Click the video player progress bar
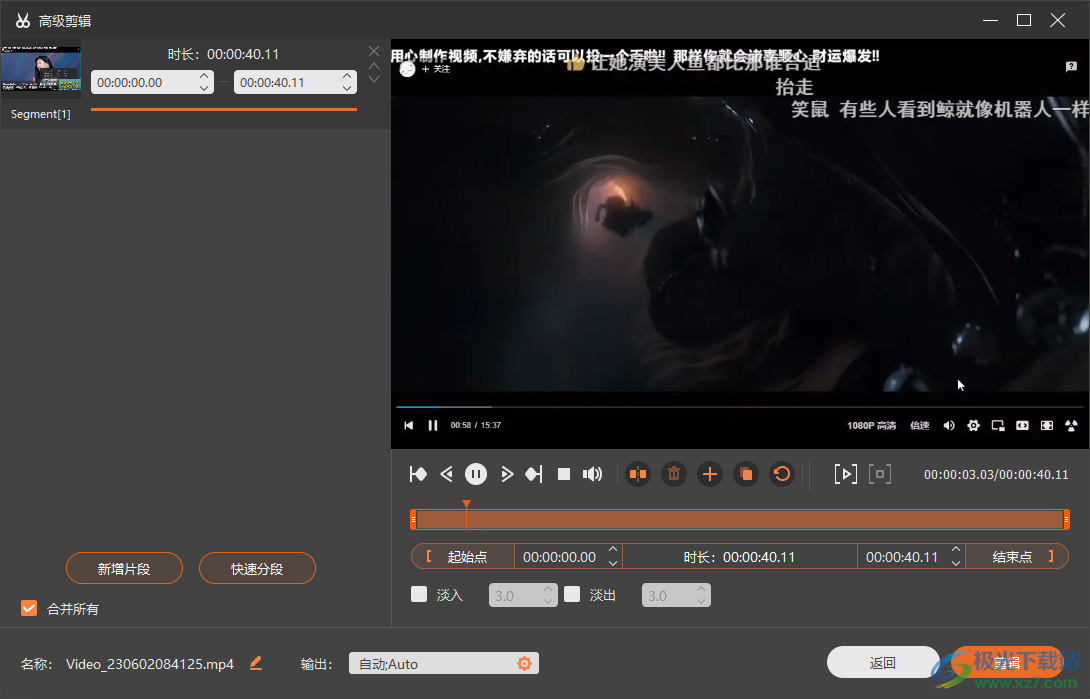Viewport: 1090px width, 699px height. 740,406
